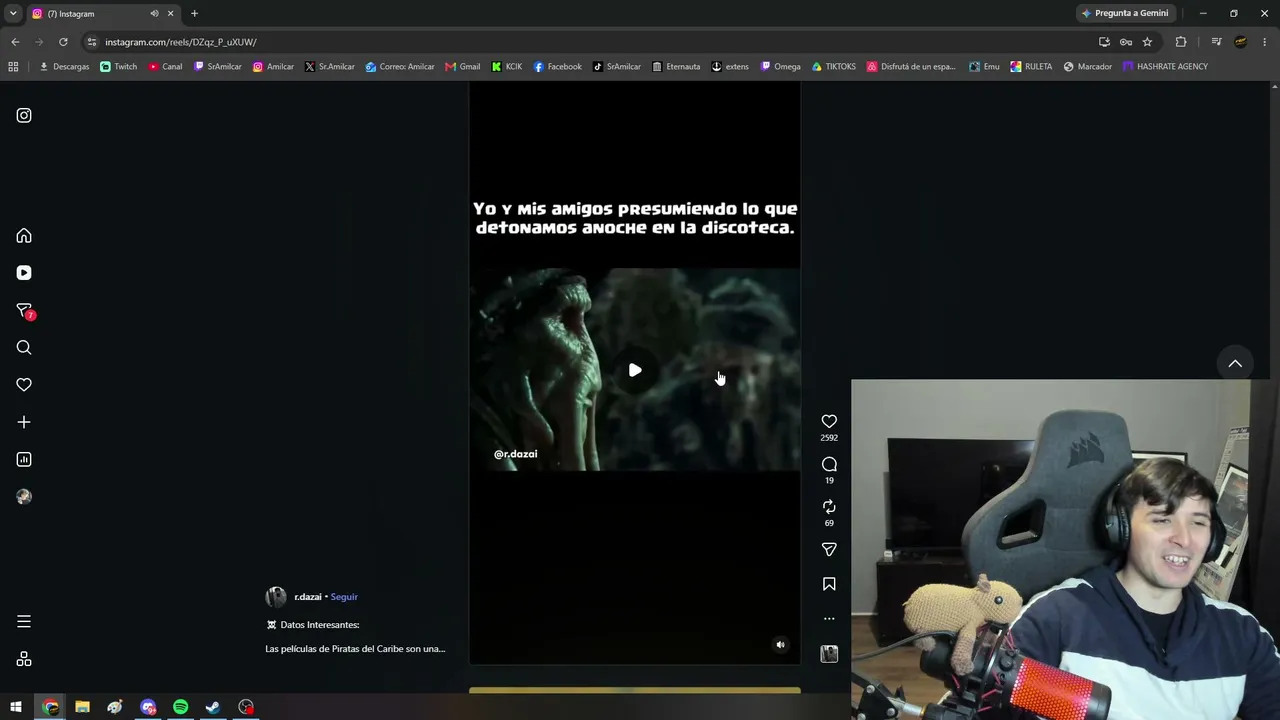Open Notifications heart in left sidebar
Screen dimensions: 1280x720
24,385
